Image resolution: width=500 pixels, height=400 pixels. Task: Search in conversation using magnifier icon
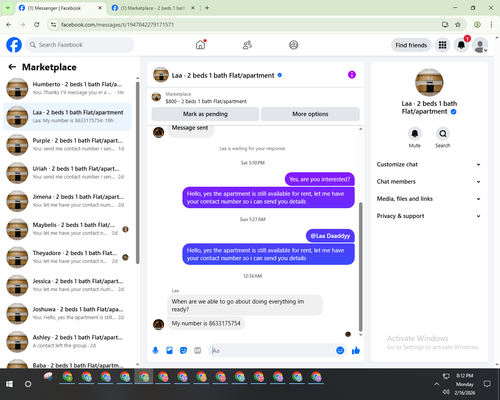[443, 134]
